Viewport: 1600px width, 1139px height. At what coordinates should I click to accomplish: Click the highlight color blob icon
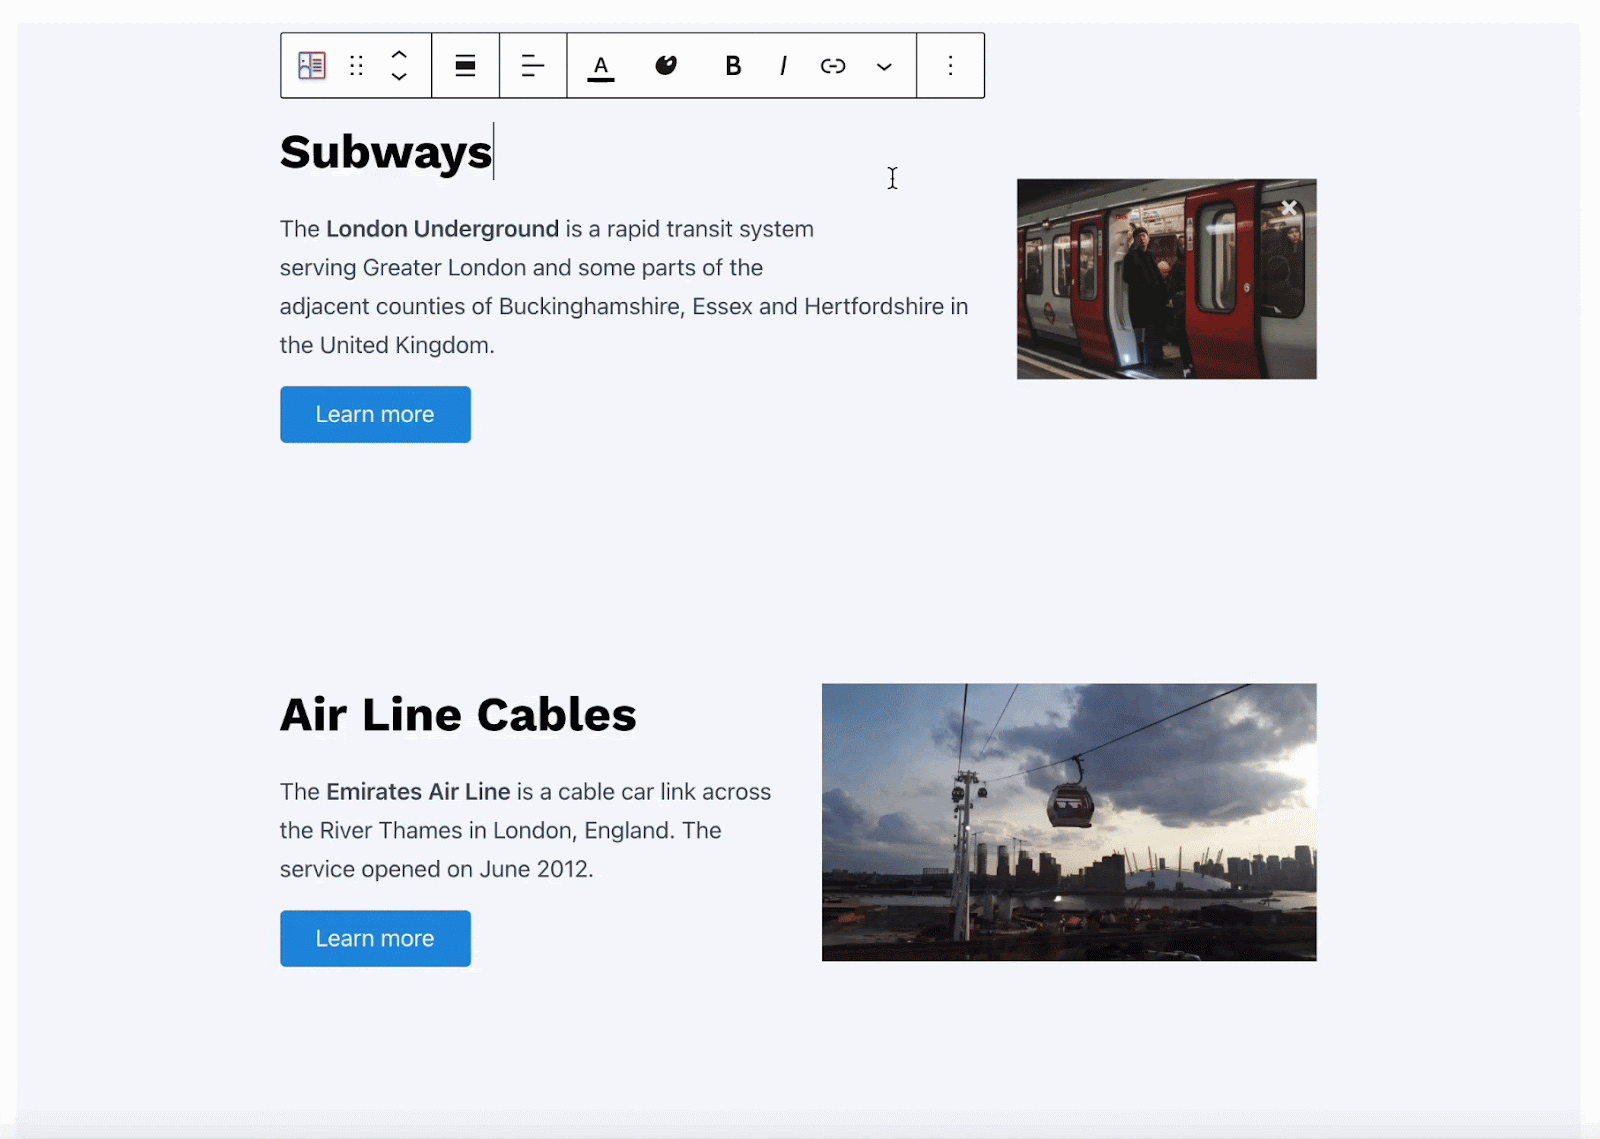pos(666,65)
